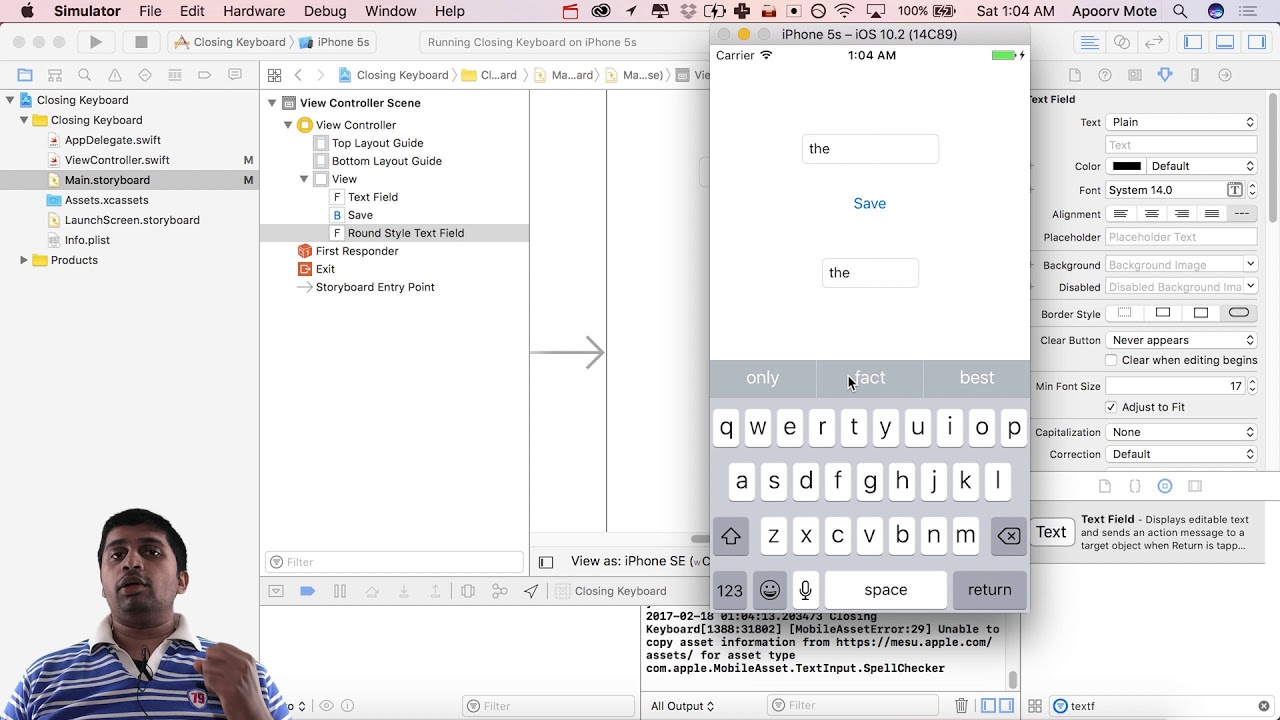Select center text alignment button
Viewport: 1280px width, 720px height.
pos(1152,214)
